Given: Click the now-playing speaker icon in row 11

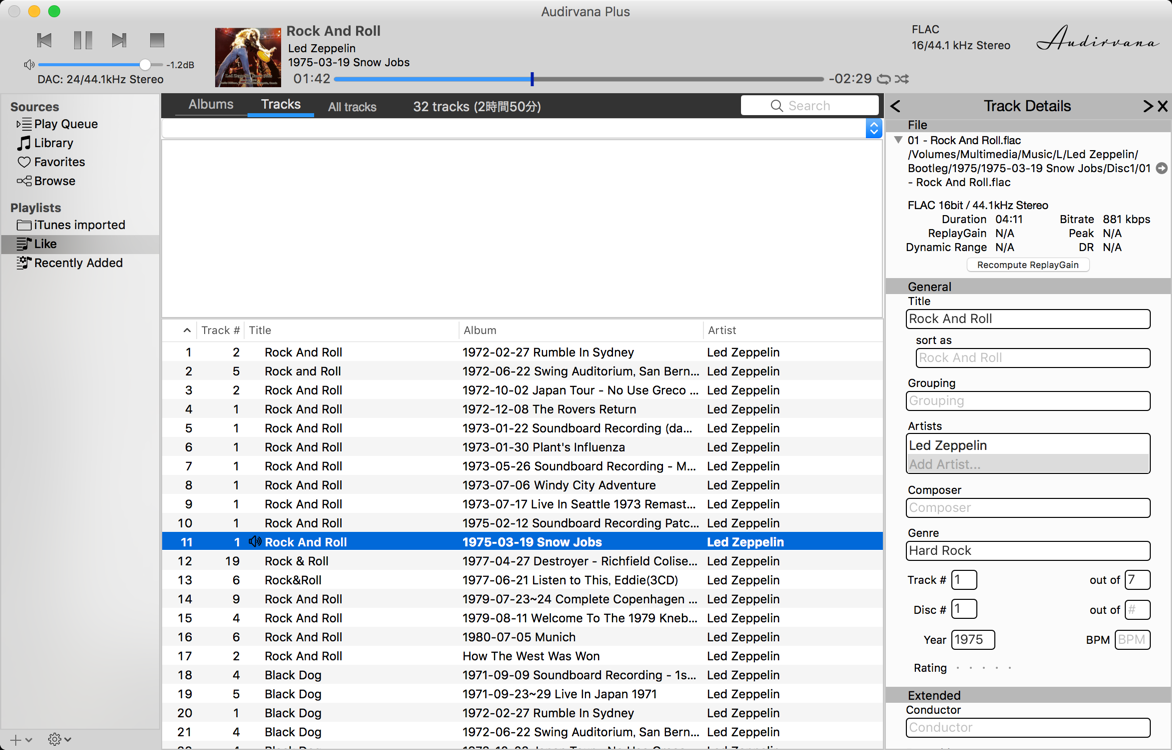Looking at the screenshot, I should tap(255, 542).
